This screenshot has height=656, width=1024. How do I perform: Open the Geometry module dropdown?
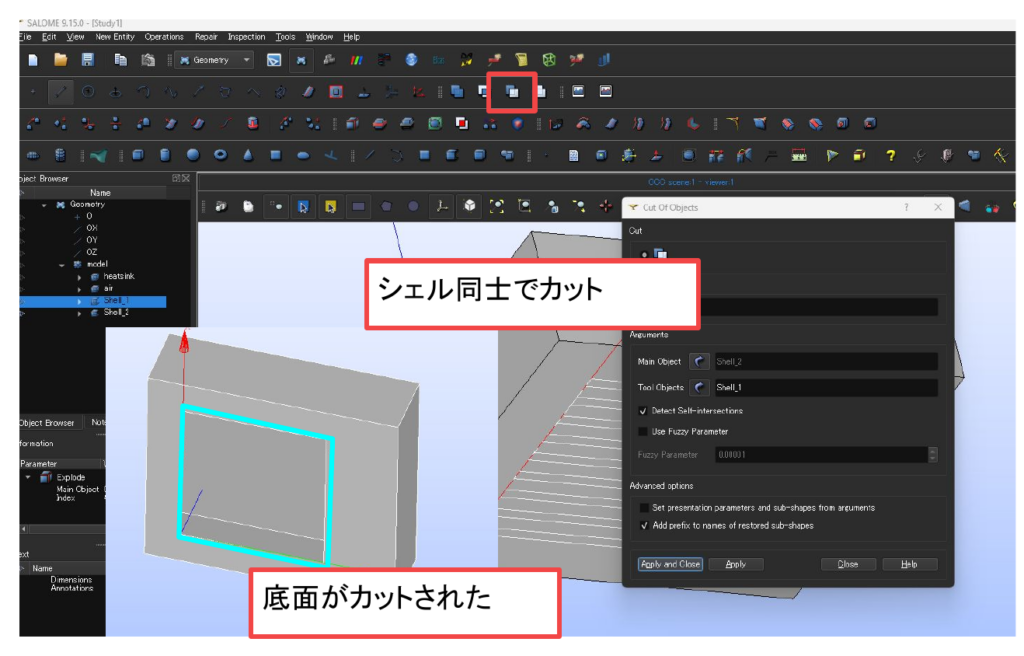tap(247, 60)
